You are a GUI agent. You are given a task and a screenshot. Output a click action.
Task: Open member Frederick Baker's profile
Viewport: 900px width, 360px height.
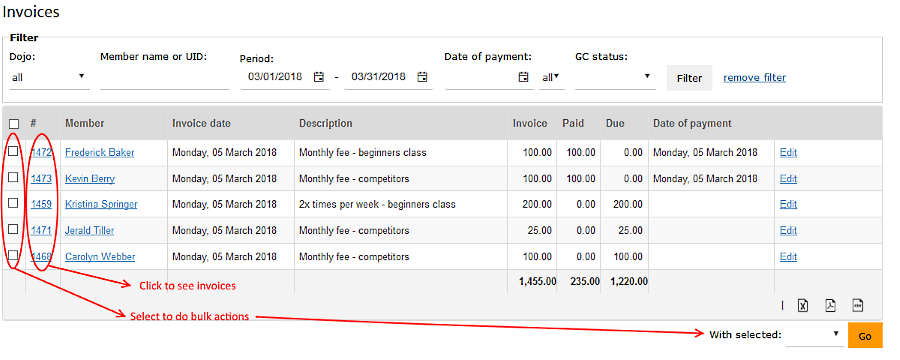(x=100, y=153)
